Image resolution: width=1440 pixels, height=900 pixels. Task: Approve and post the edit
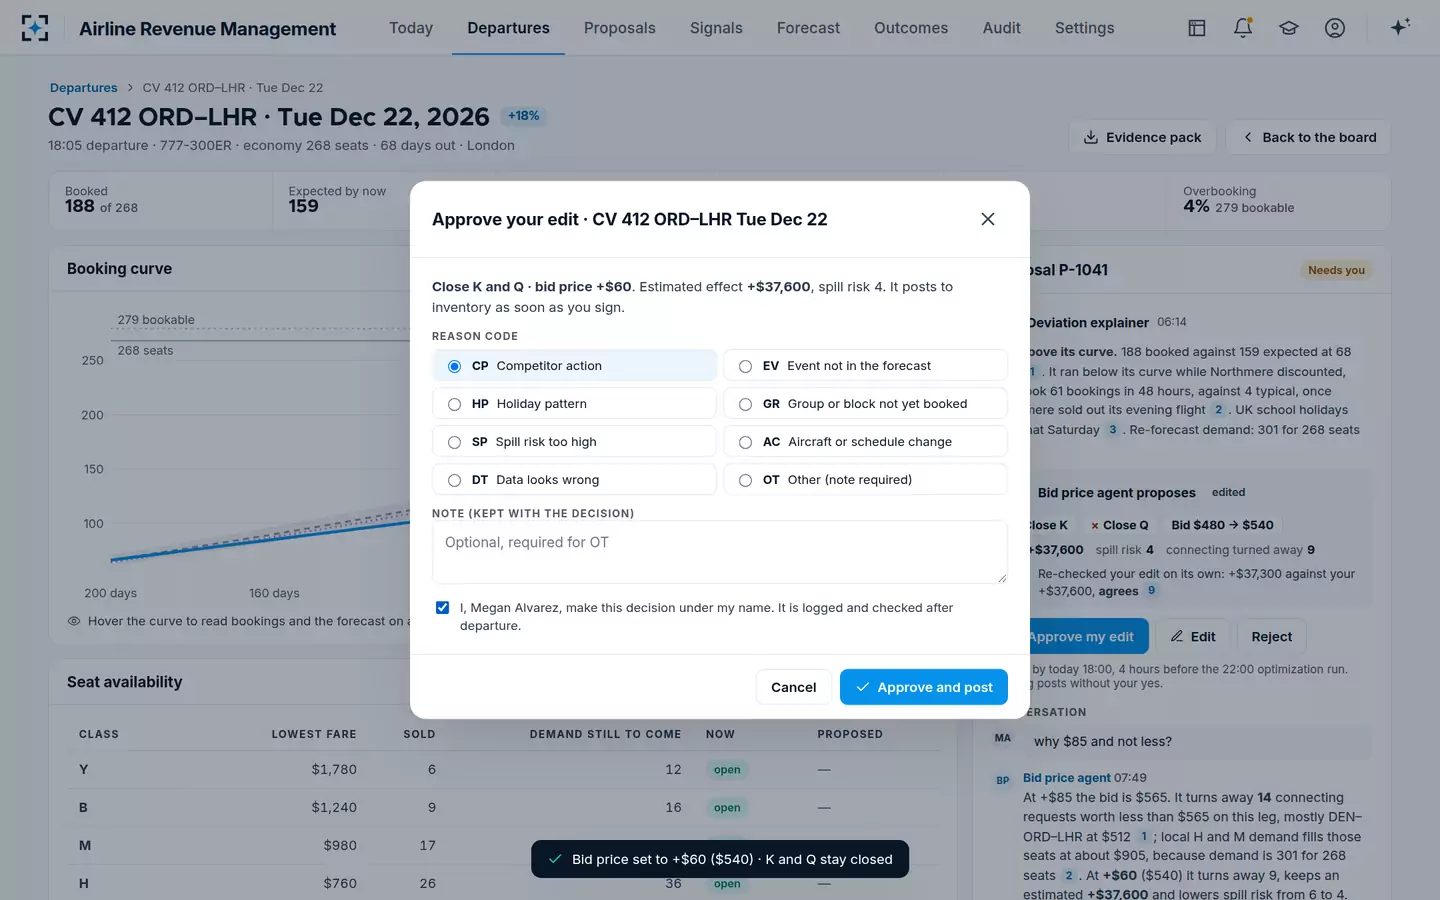coord(924,687)
